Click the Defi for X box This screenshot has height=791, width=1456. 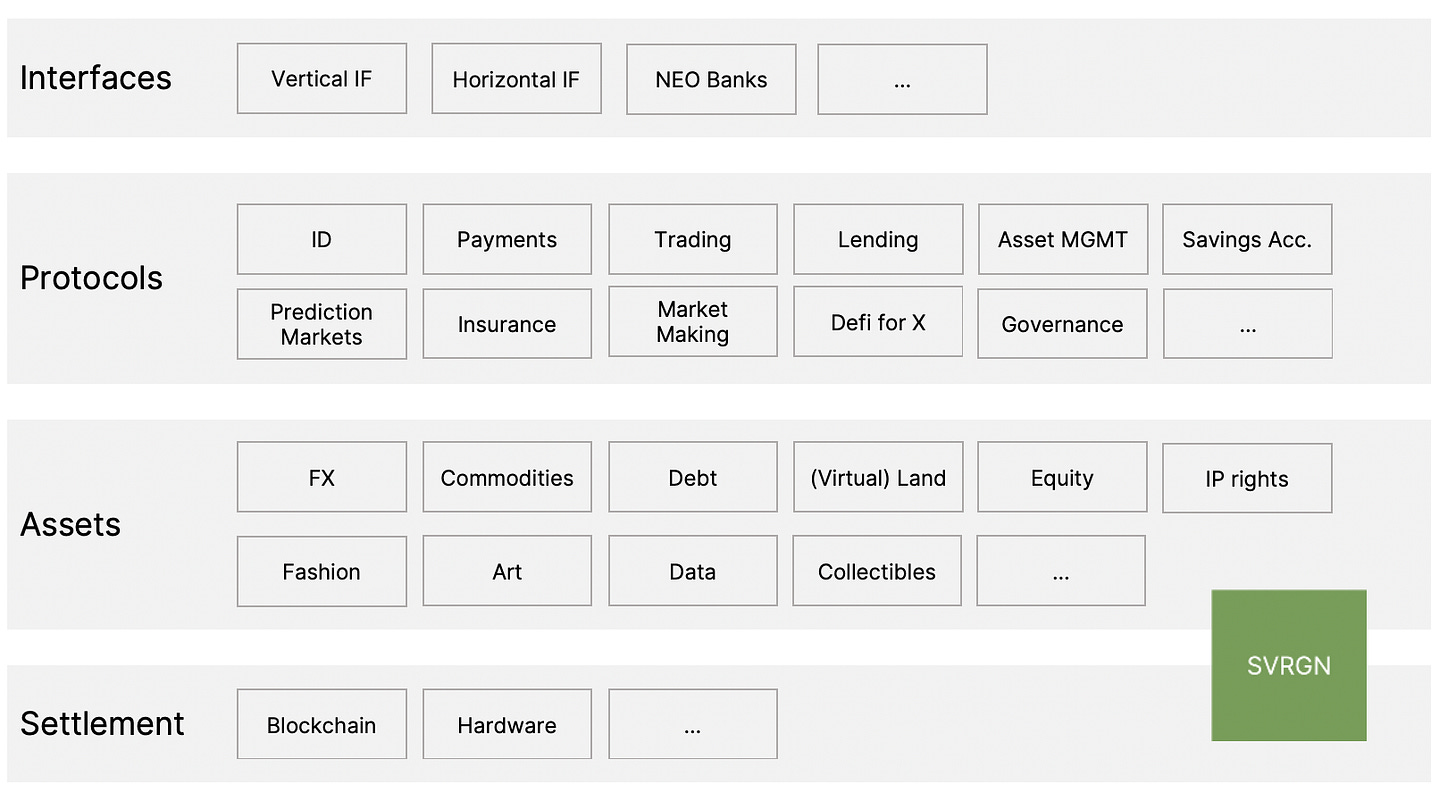click(878, 322)
